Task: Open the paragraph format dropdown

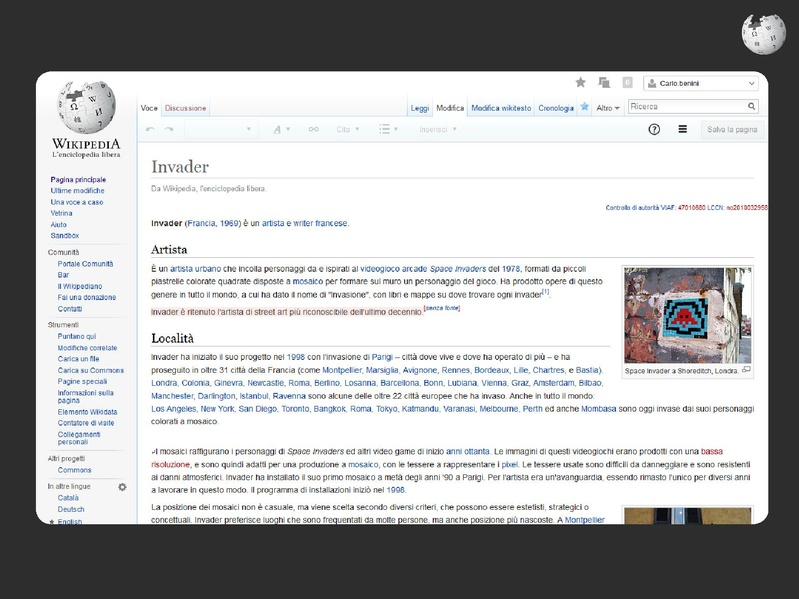Action: (221, 129)
